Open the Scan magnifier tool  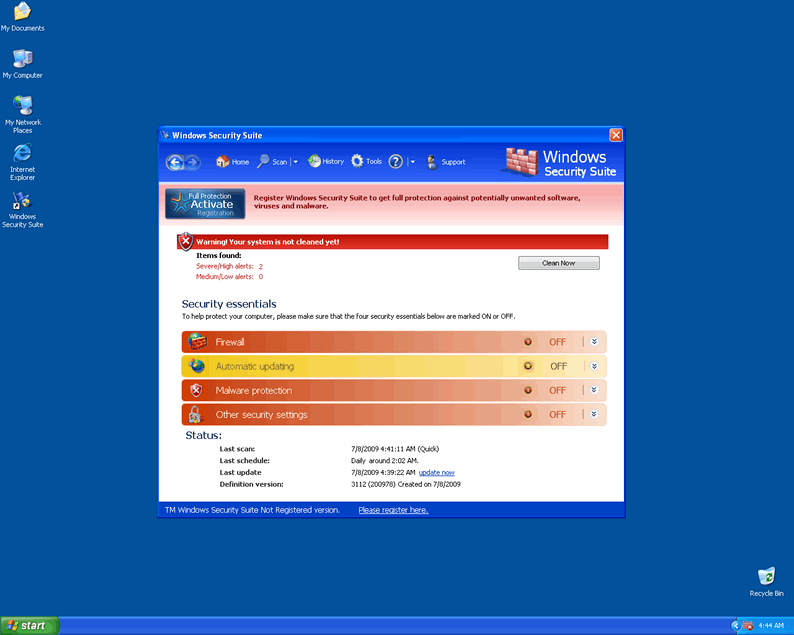pos(264,162)
